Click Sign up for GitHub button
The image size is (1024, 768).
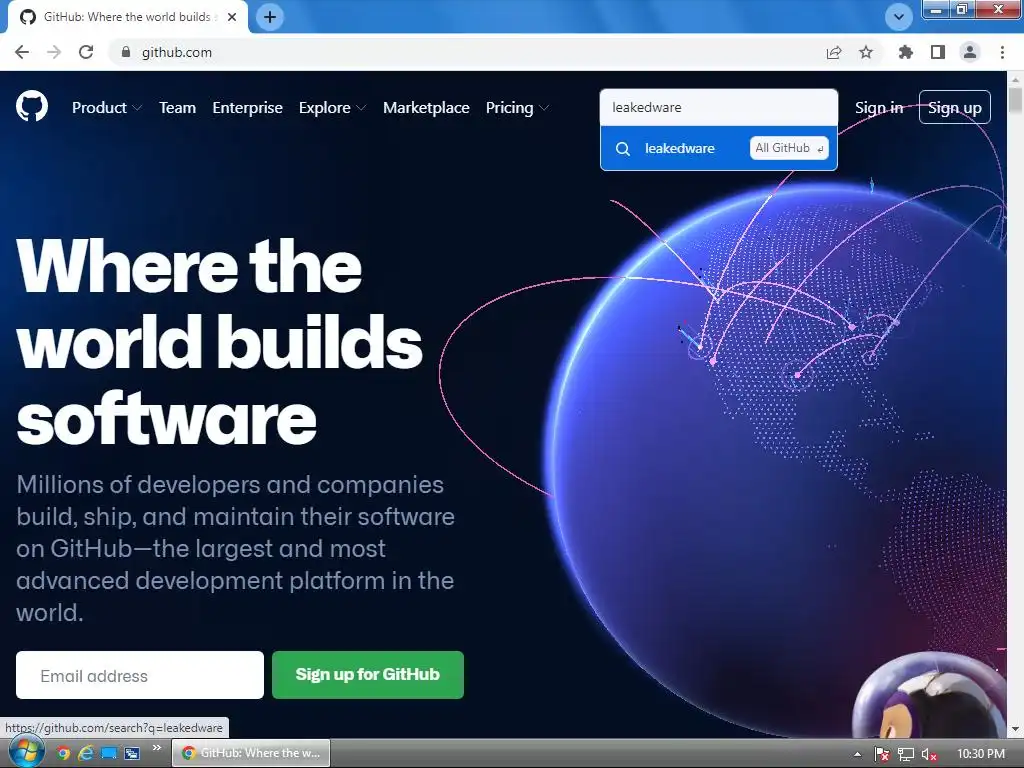coord(368,675)
